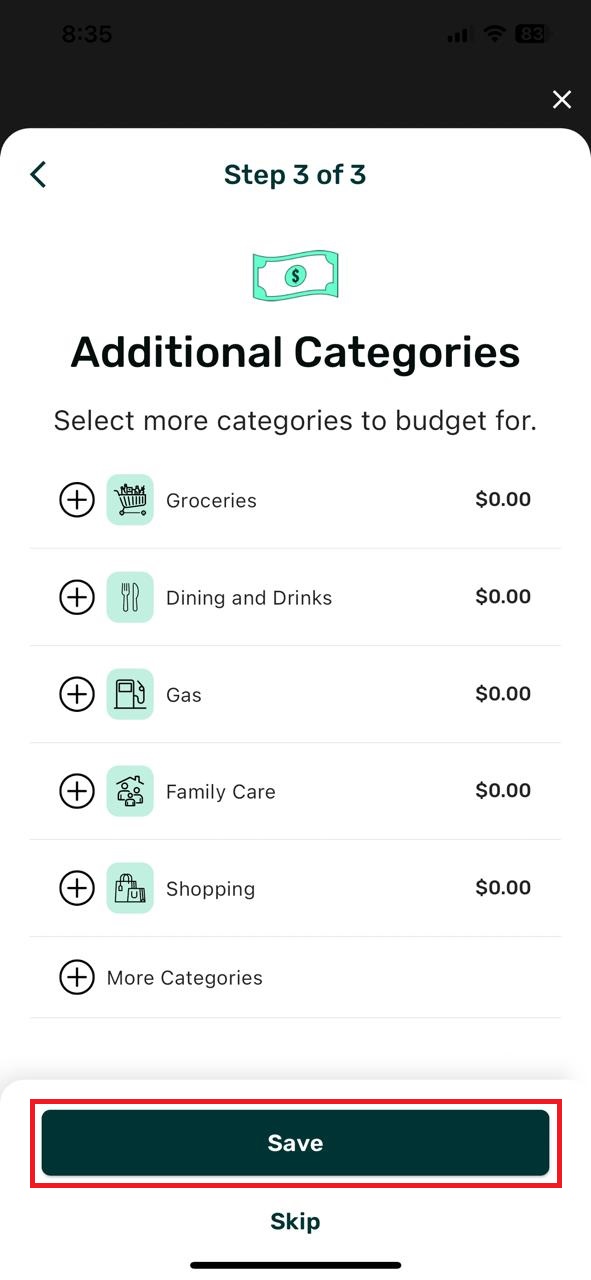Tap the $0.00 amount beside Groceries
The image size is (591, 1280).
click(x=503, y=499)
